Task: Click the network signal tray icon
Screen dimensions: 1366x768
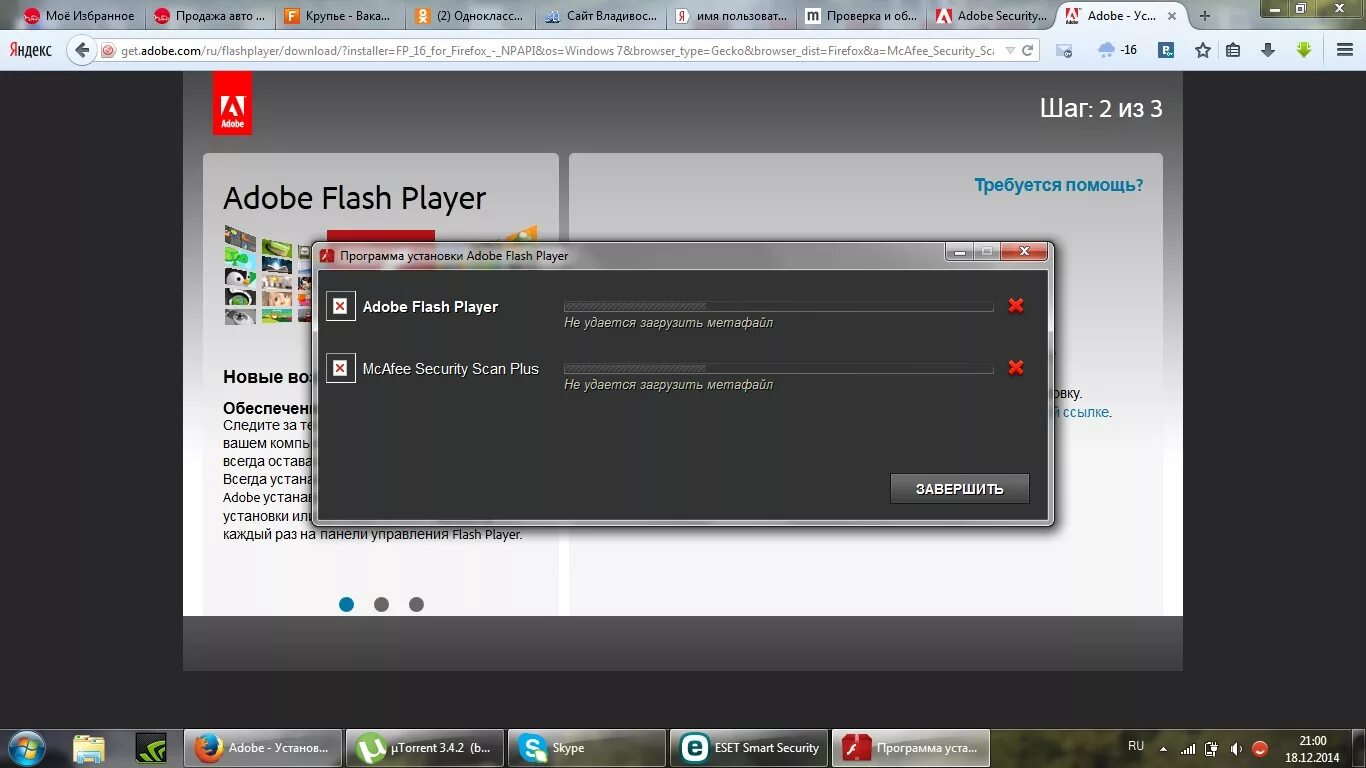Action: [x=1187, y=748]
